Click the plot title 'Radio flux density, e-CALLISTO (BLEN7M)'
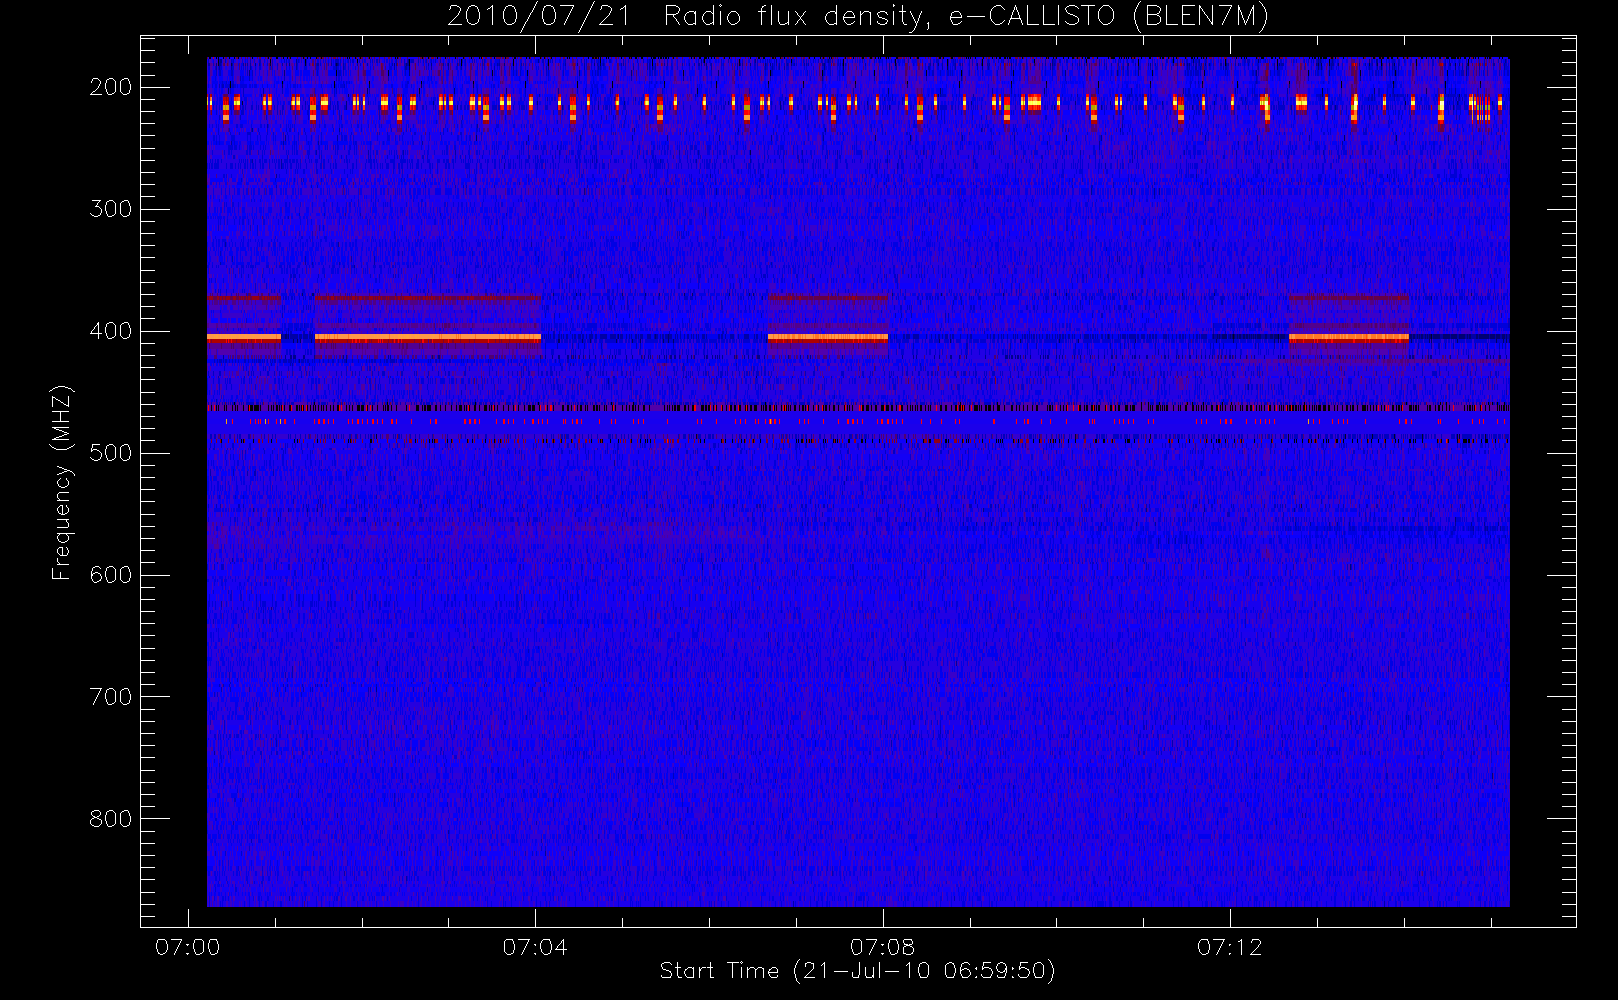Viewport: 1618px width, 1000px height. click(966, 17)
